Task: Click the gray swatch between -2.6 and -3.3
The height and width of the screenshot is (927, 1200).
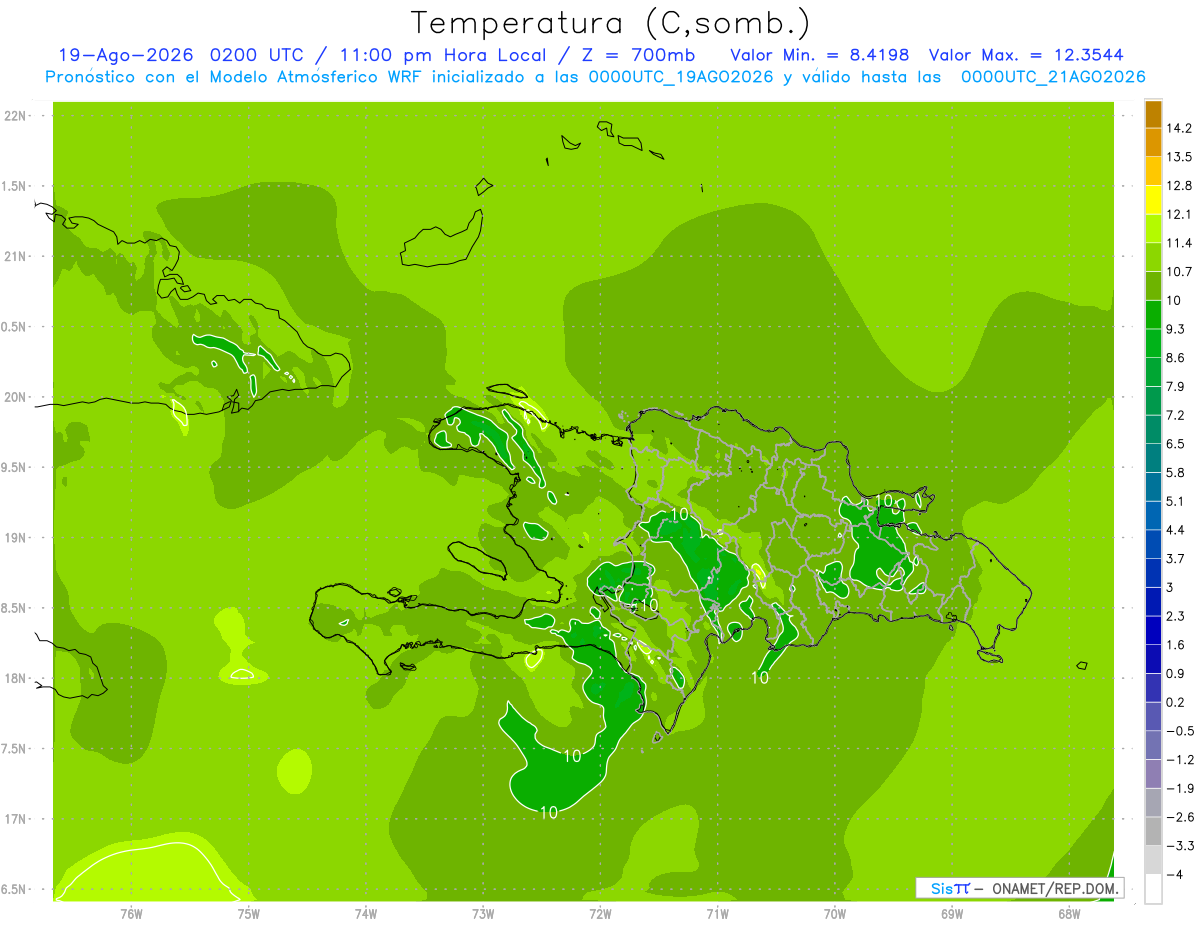Action: (x=1153, y=831)
